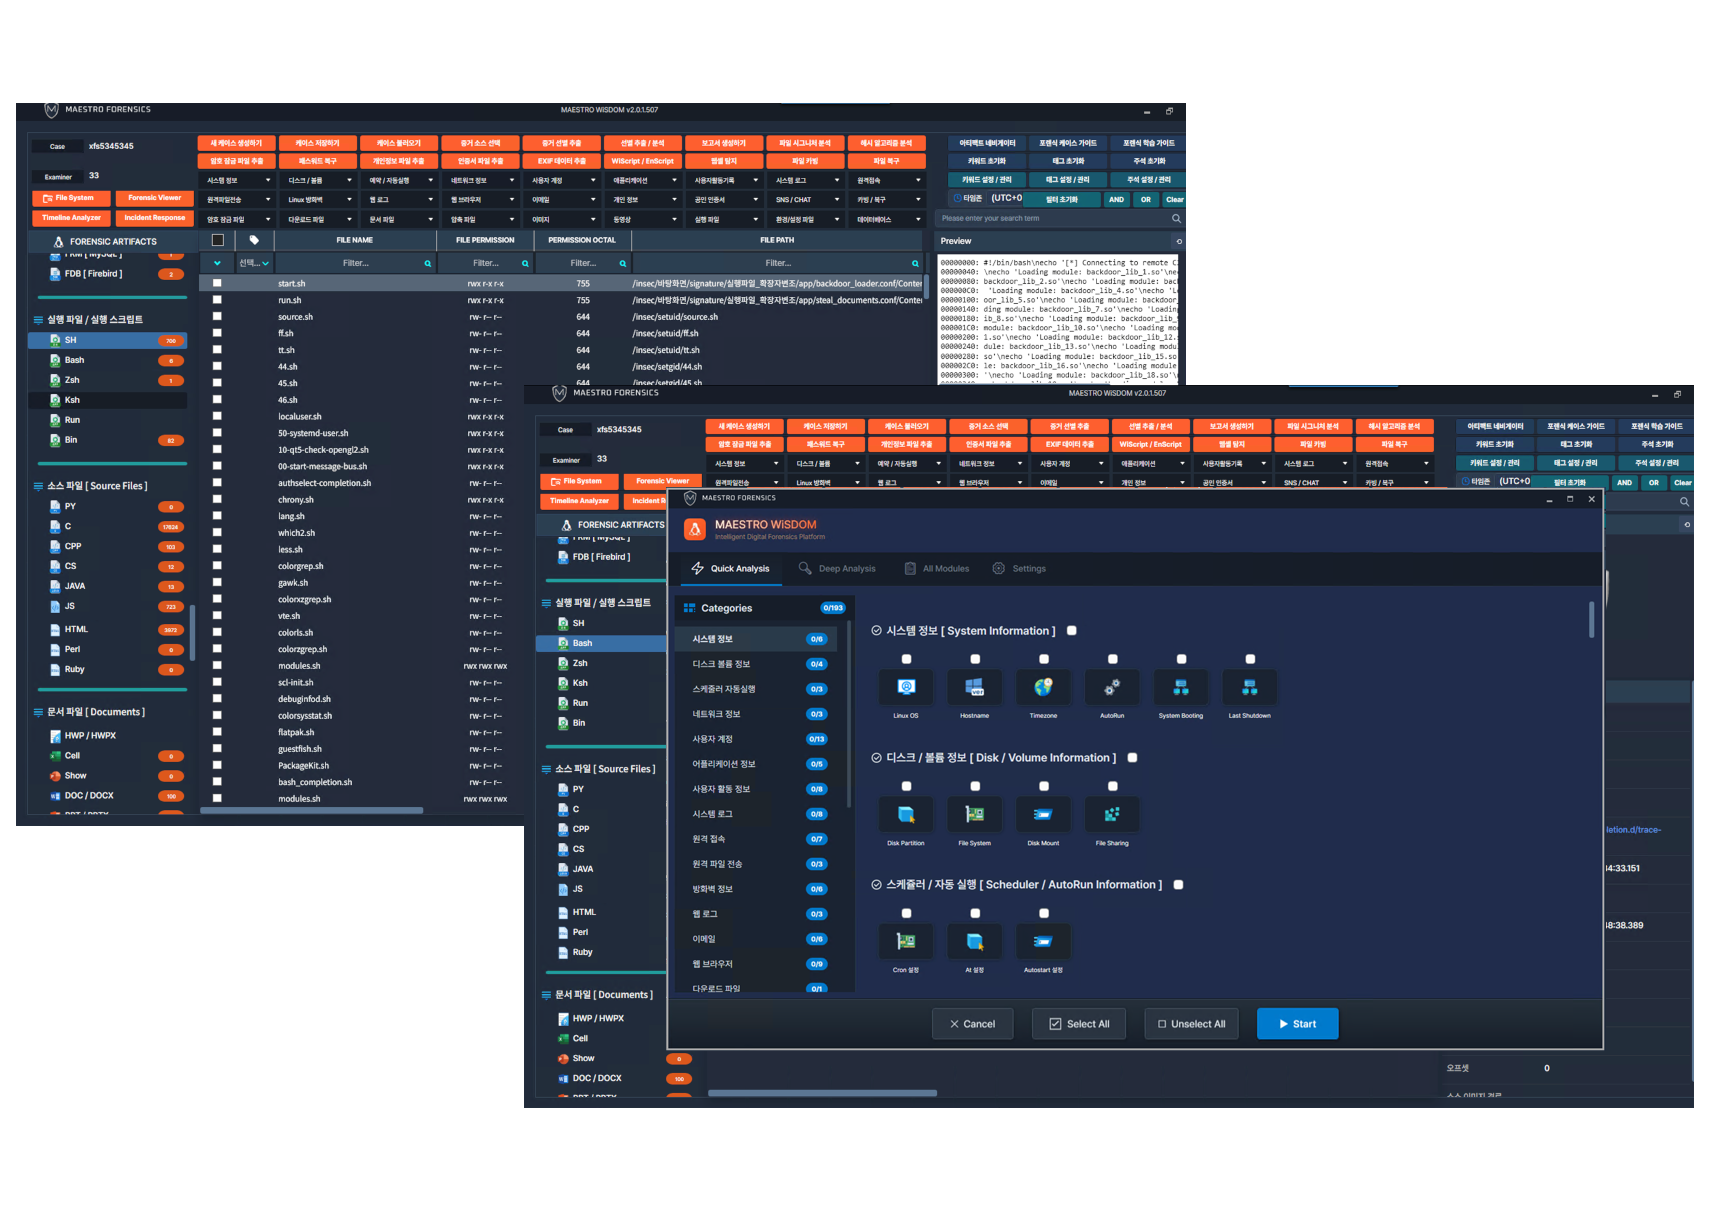Image resolution: width=1710 pixels, height=1224 pixels.
Task: Click the Cancel button in the dialog
Action: (972, 1024)
